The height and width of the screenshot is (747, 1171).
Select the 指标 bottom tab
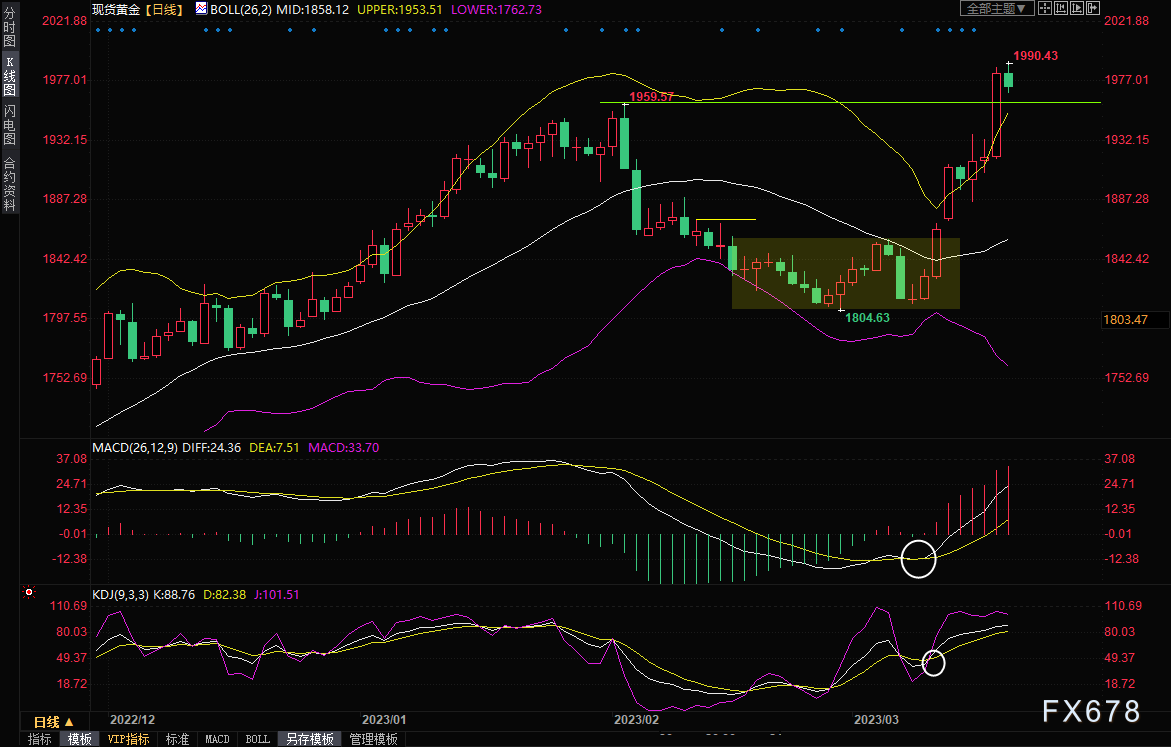40,739
